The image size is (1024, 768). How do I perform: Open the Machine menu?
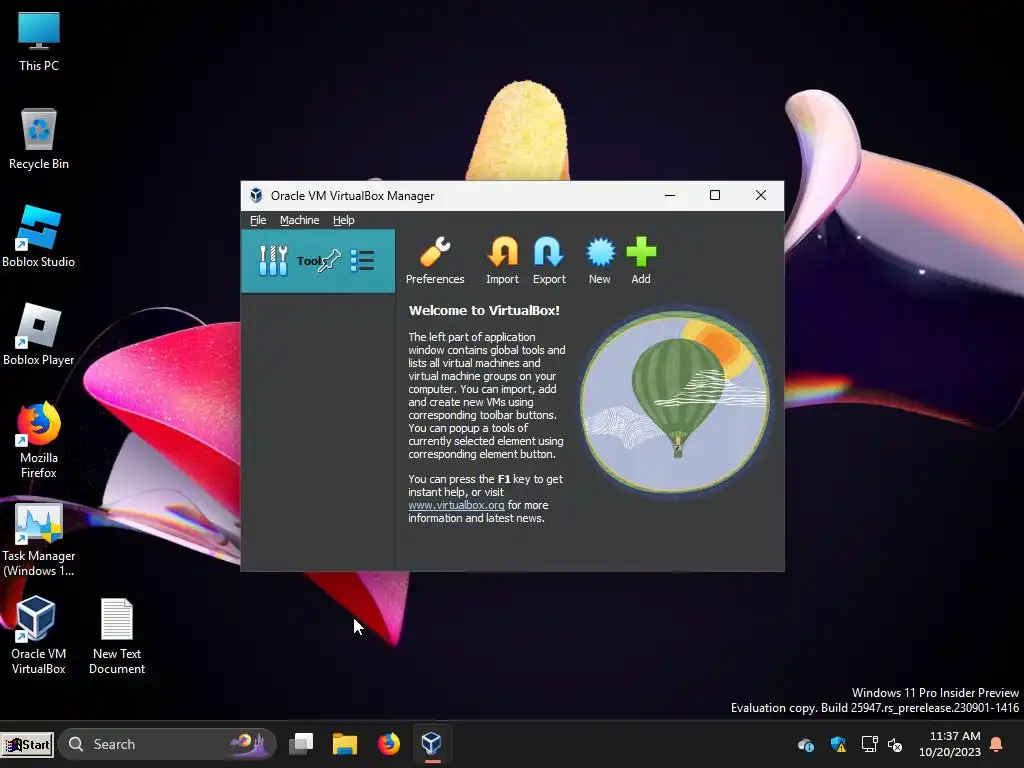(300, 220)
